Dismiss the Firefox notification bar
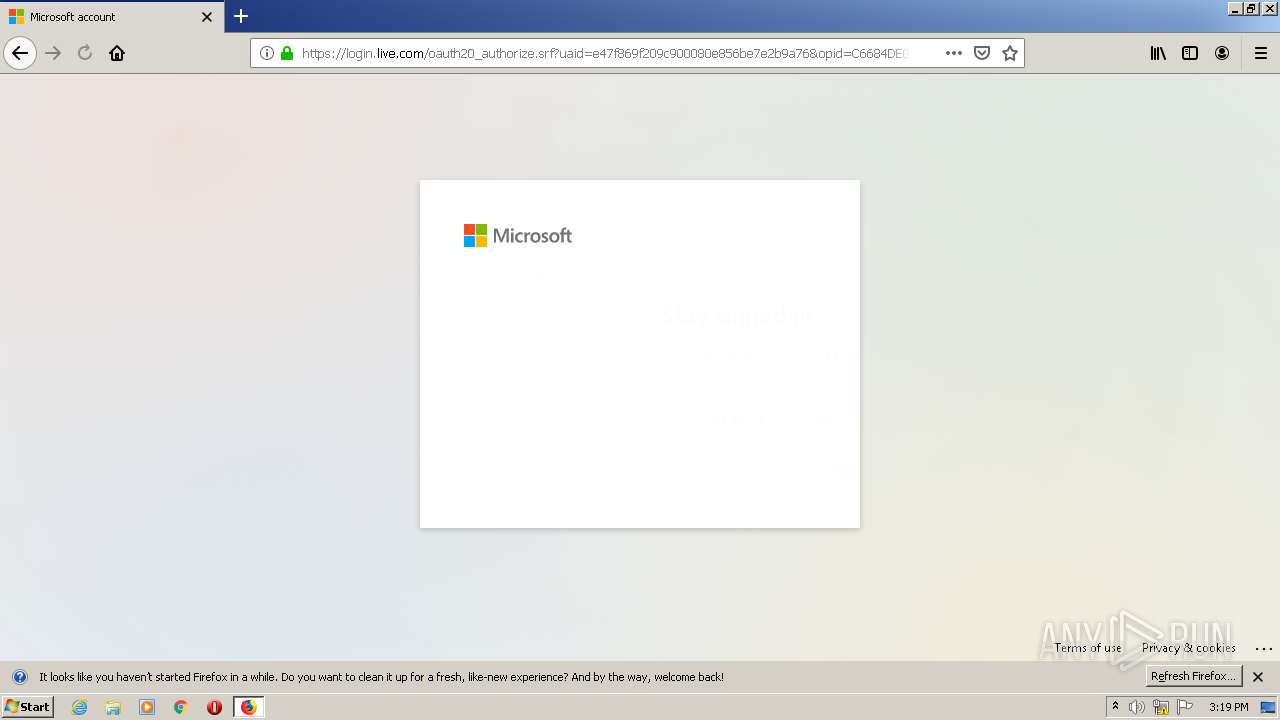 (x=1258, y=677)
